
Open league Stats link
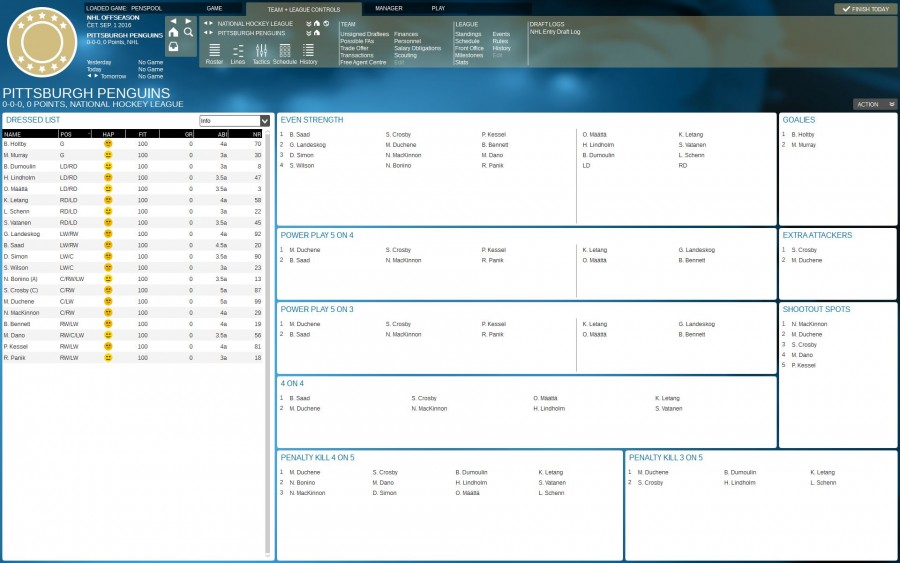tap(461, 62)
